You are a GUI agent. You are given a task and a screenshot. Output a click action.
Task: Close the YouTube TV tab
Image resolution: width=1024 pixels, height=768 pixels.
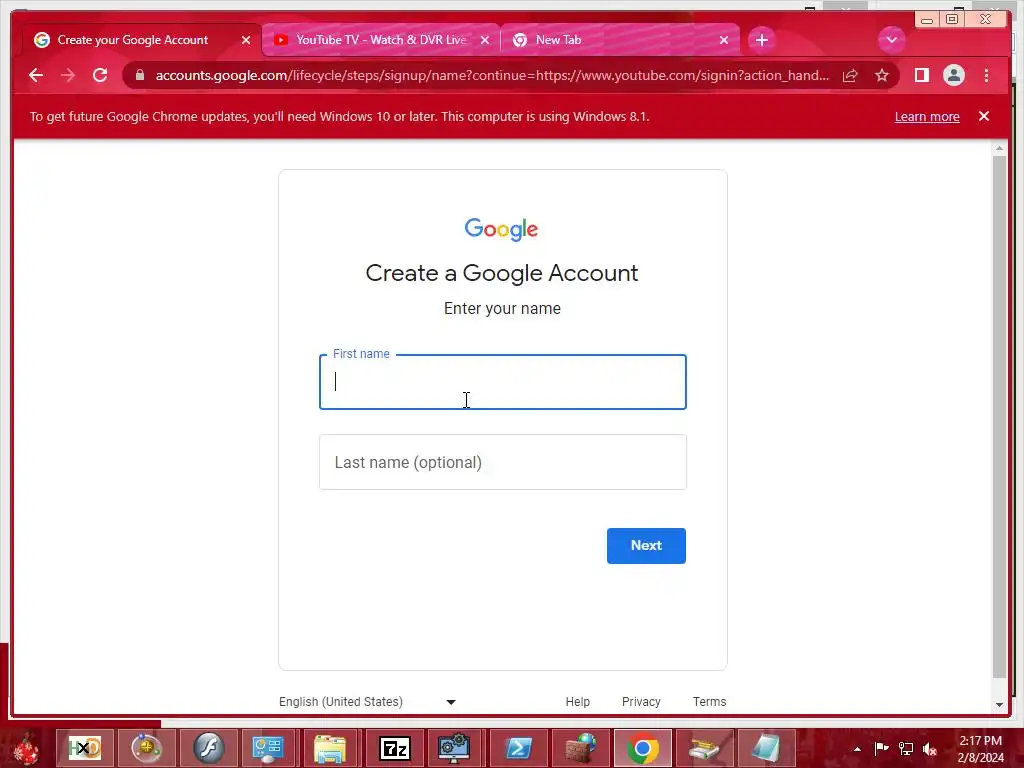click(x=485, y=40)
